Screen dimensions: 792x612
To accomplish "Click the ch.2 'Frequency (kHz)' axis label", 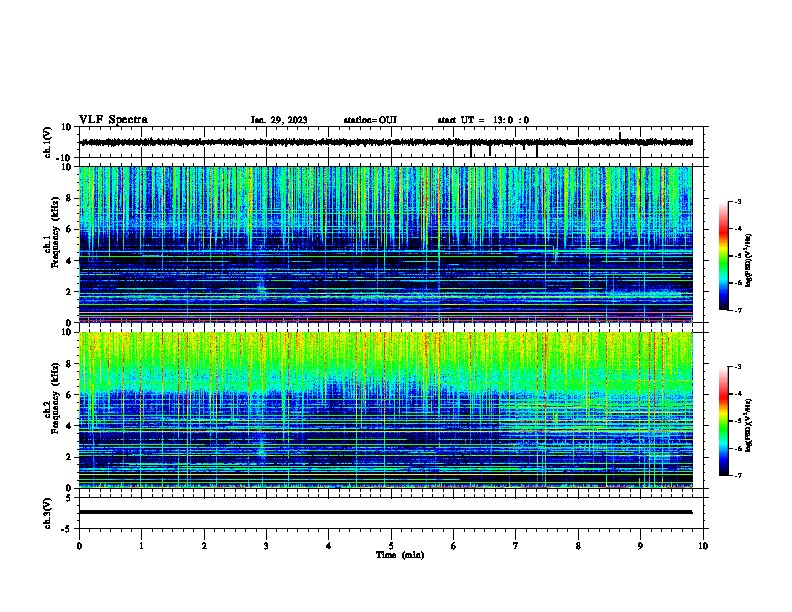I will pos(55,398).
